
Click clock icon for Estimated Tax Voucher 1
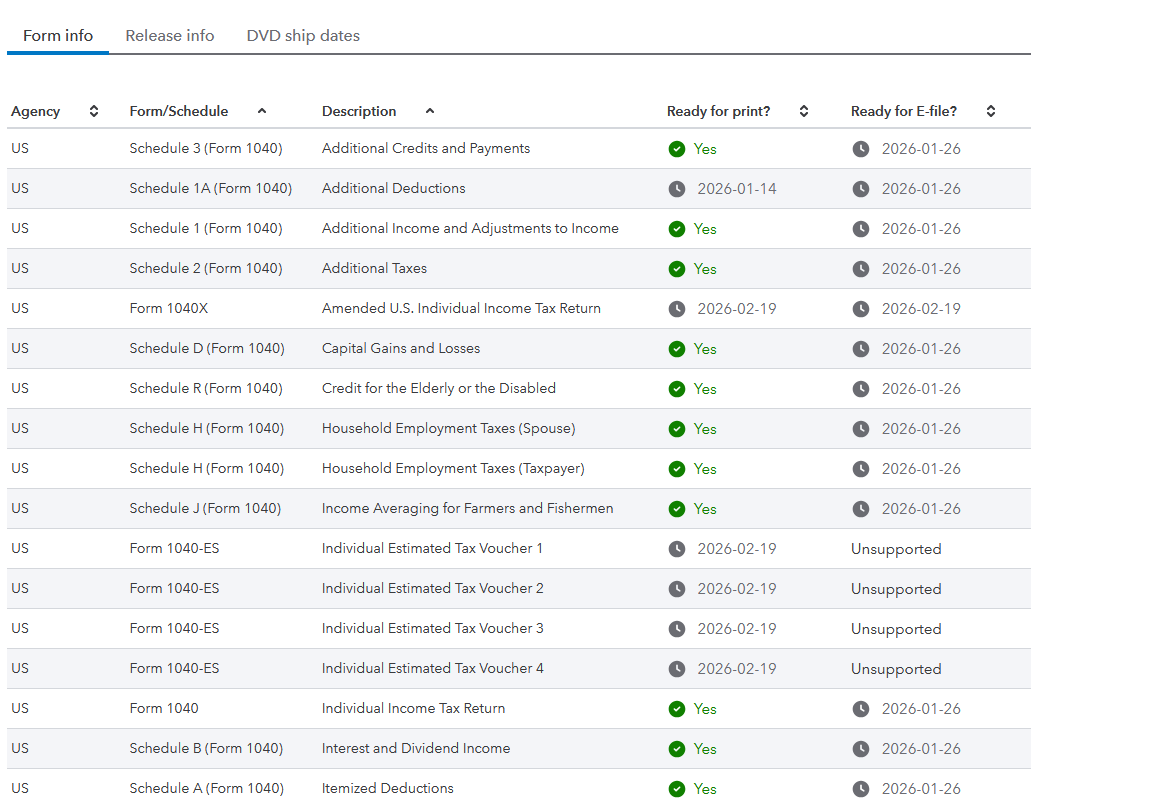pyautogui.click(x=677, y=549)
